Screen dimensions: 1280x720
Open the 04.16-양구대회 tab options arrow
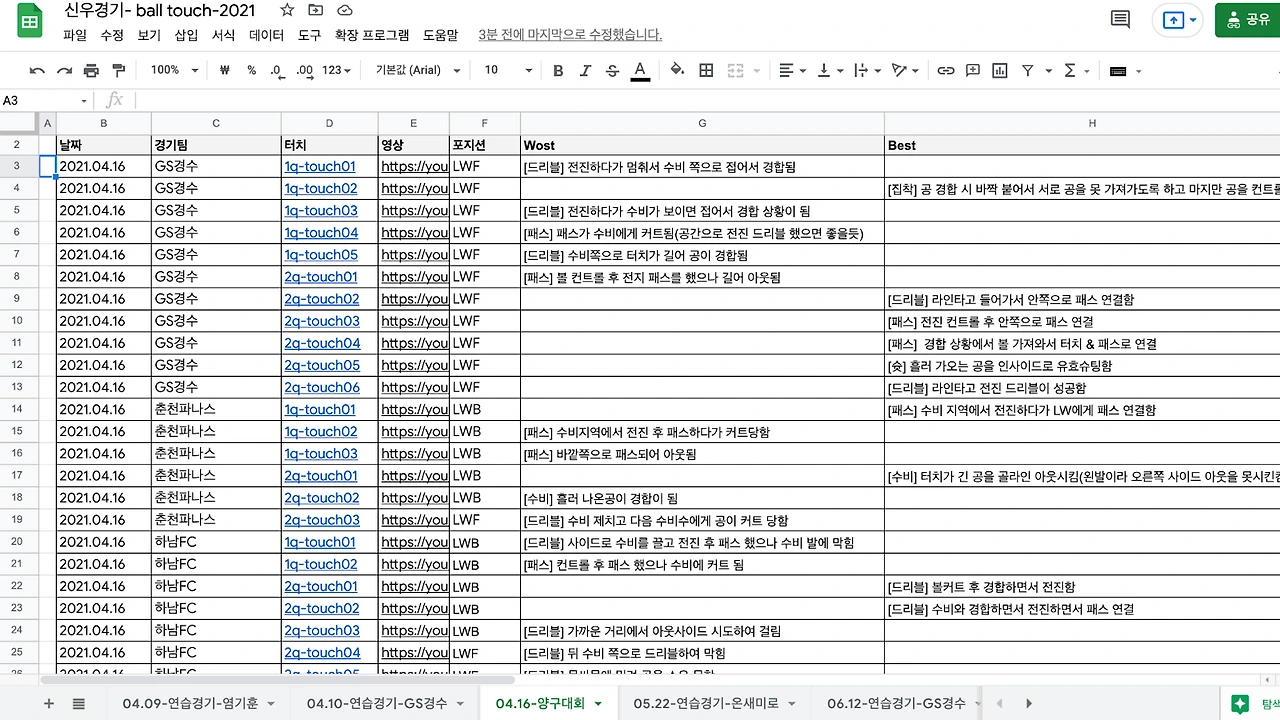[x=598, y=704]
